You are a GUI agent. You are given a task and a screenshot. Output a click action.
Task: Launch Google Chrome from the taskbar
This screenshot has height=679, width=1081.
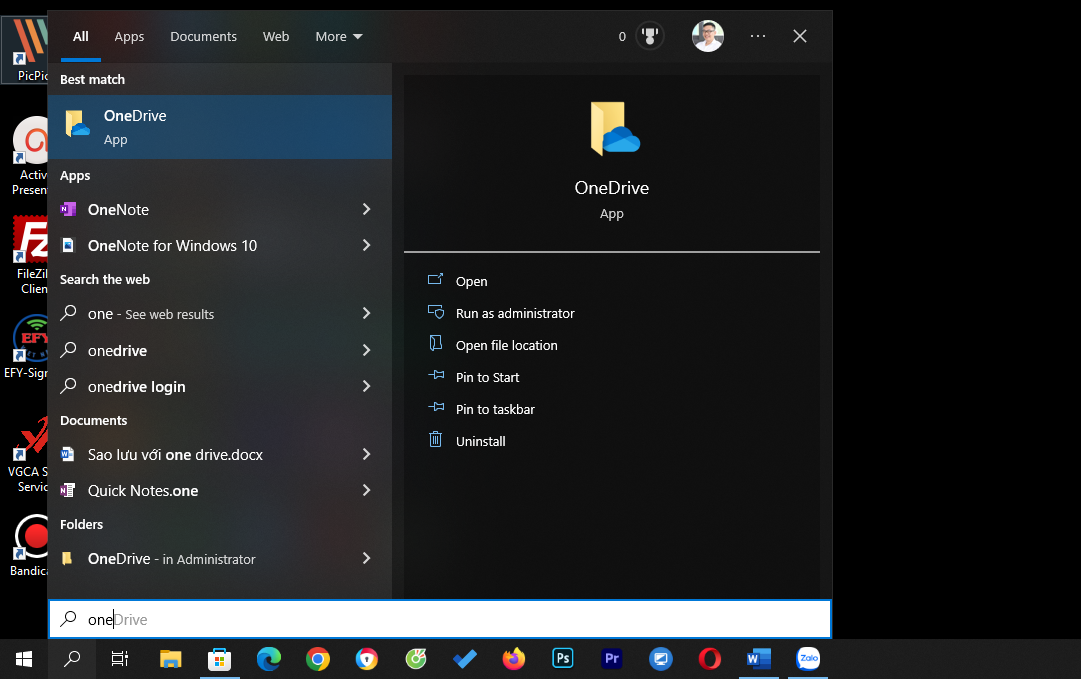(318, 659)
